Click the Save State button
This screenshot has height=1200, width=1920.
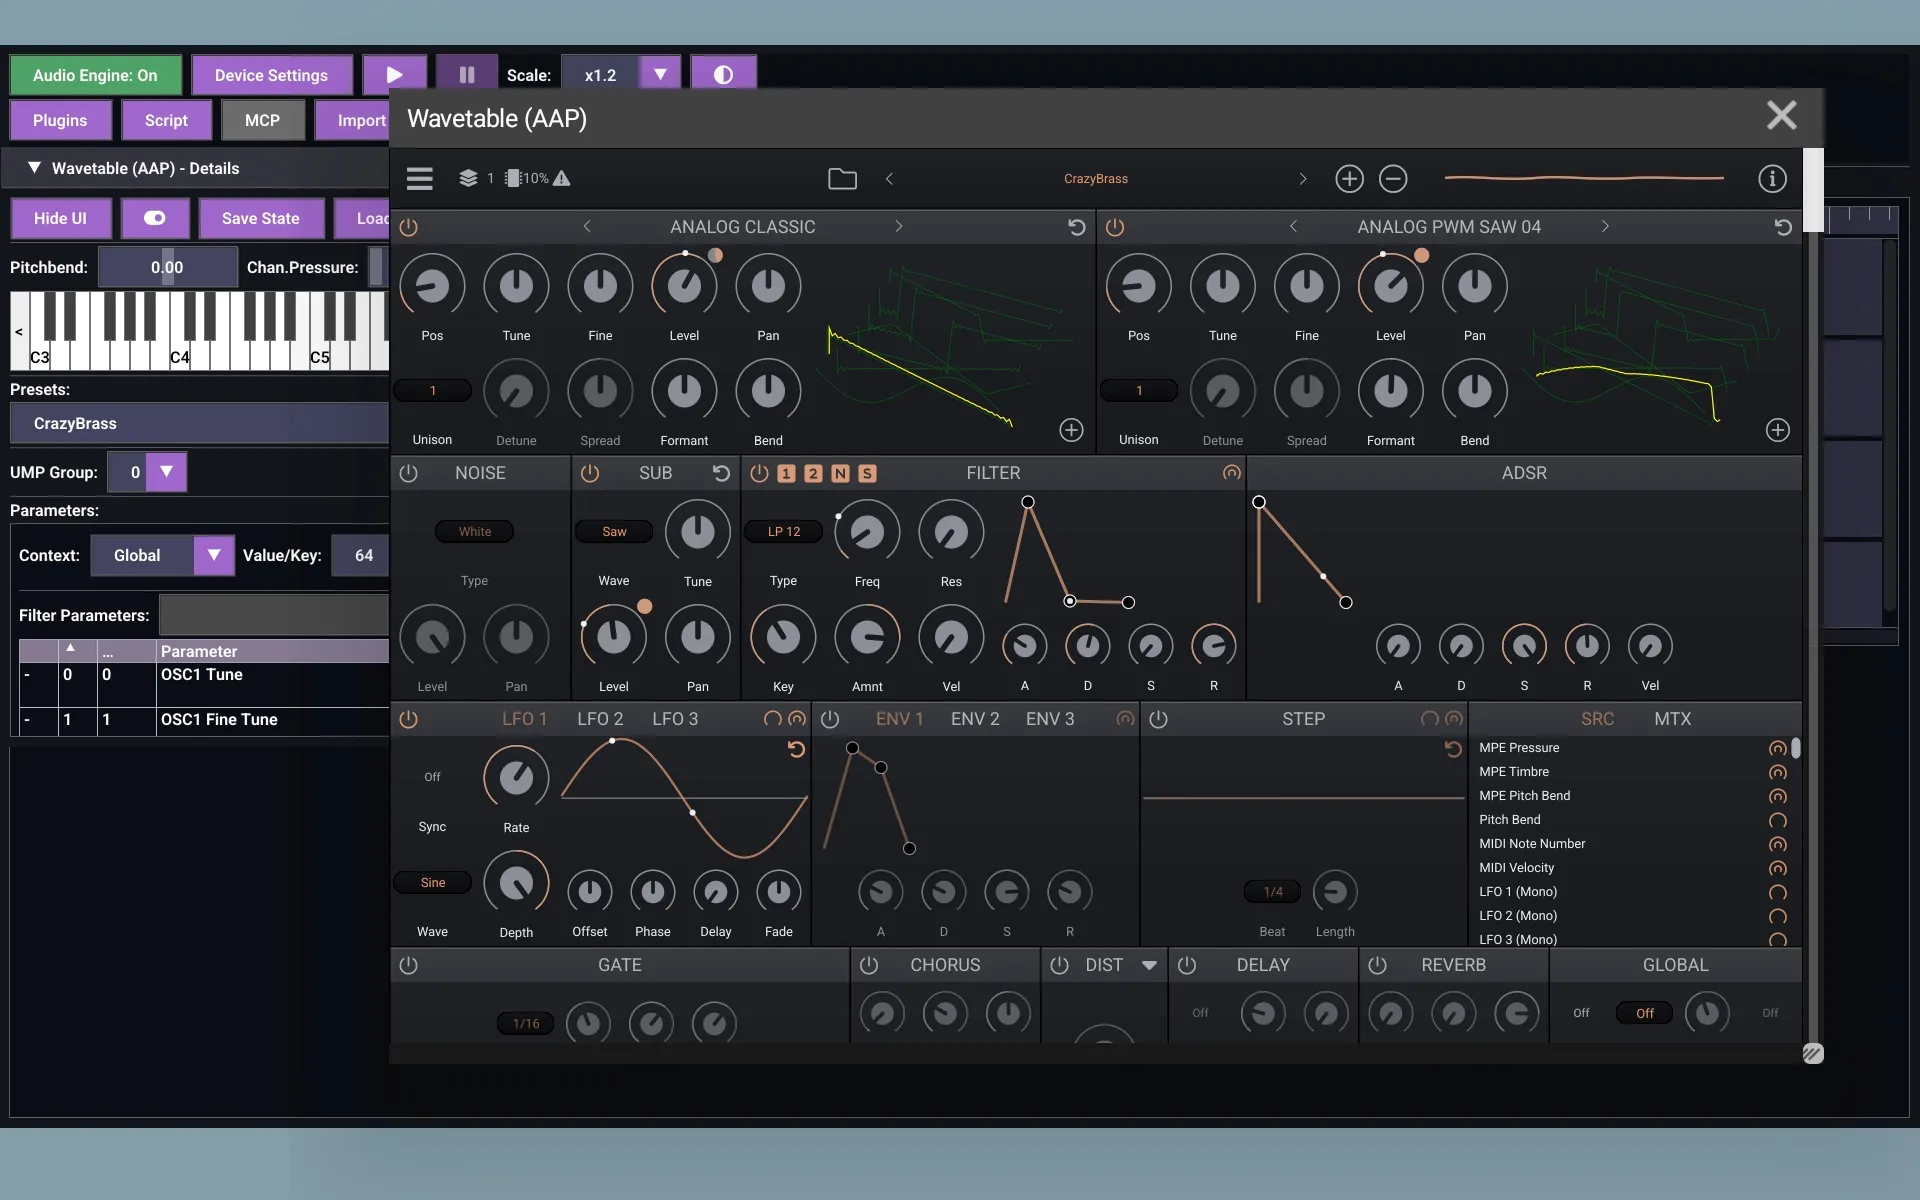coord(260,218)
